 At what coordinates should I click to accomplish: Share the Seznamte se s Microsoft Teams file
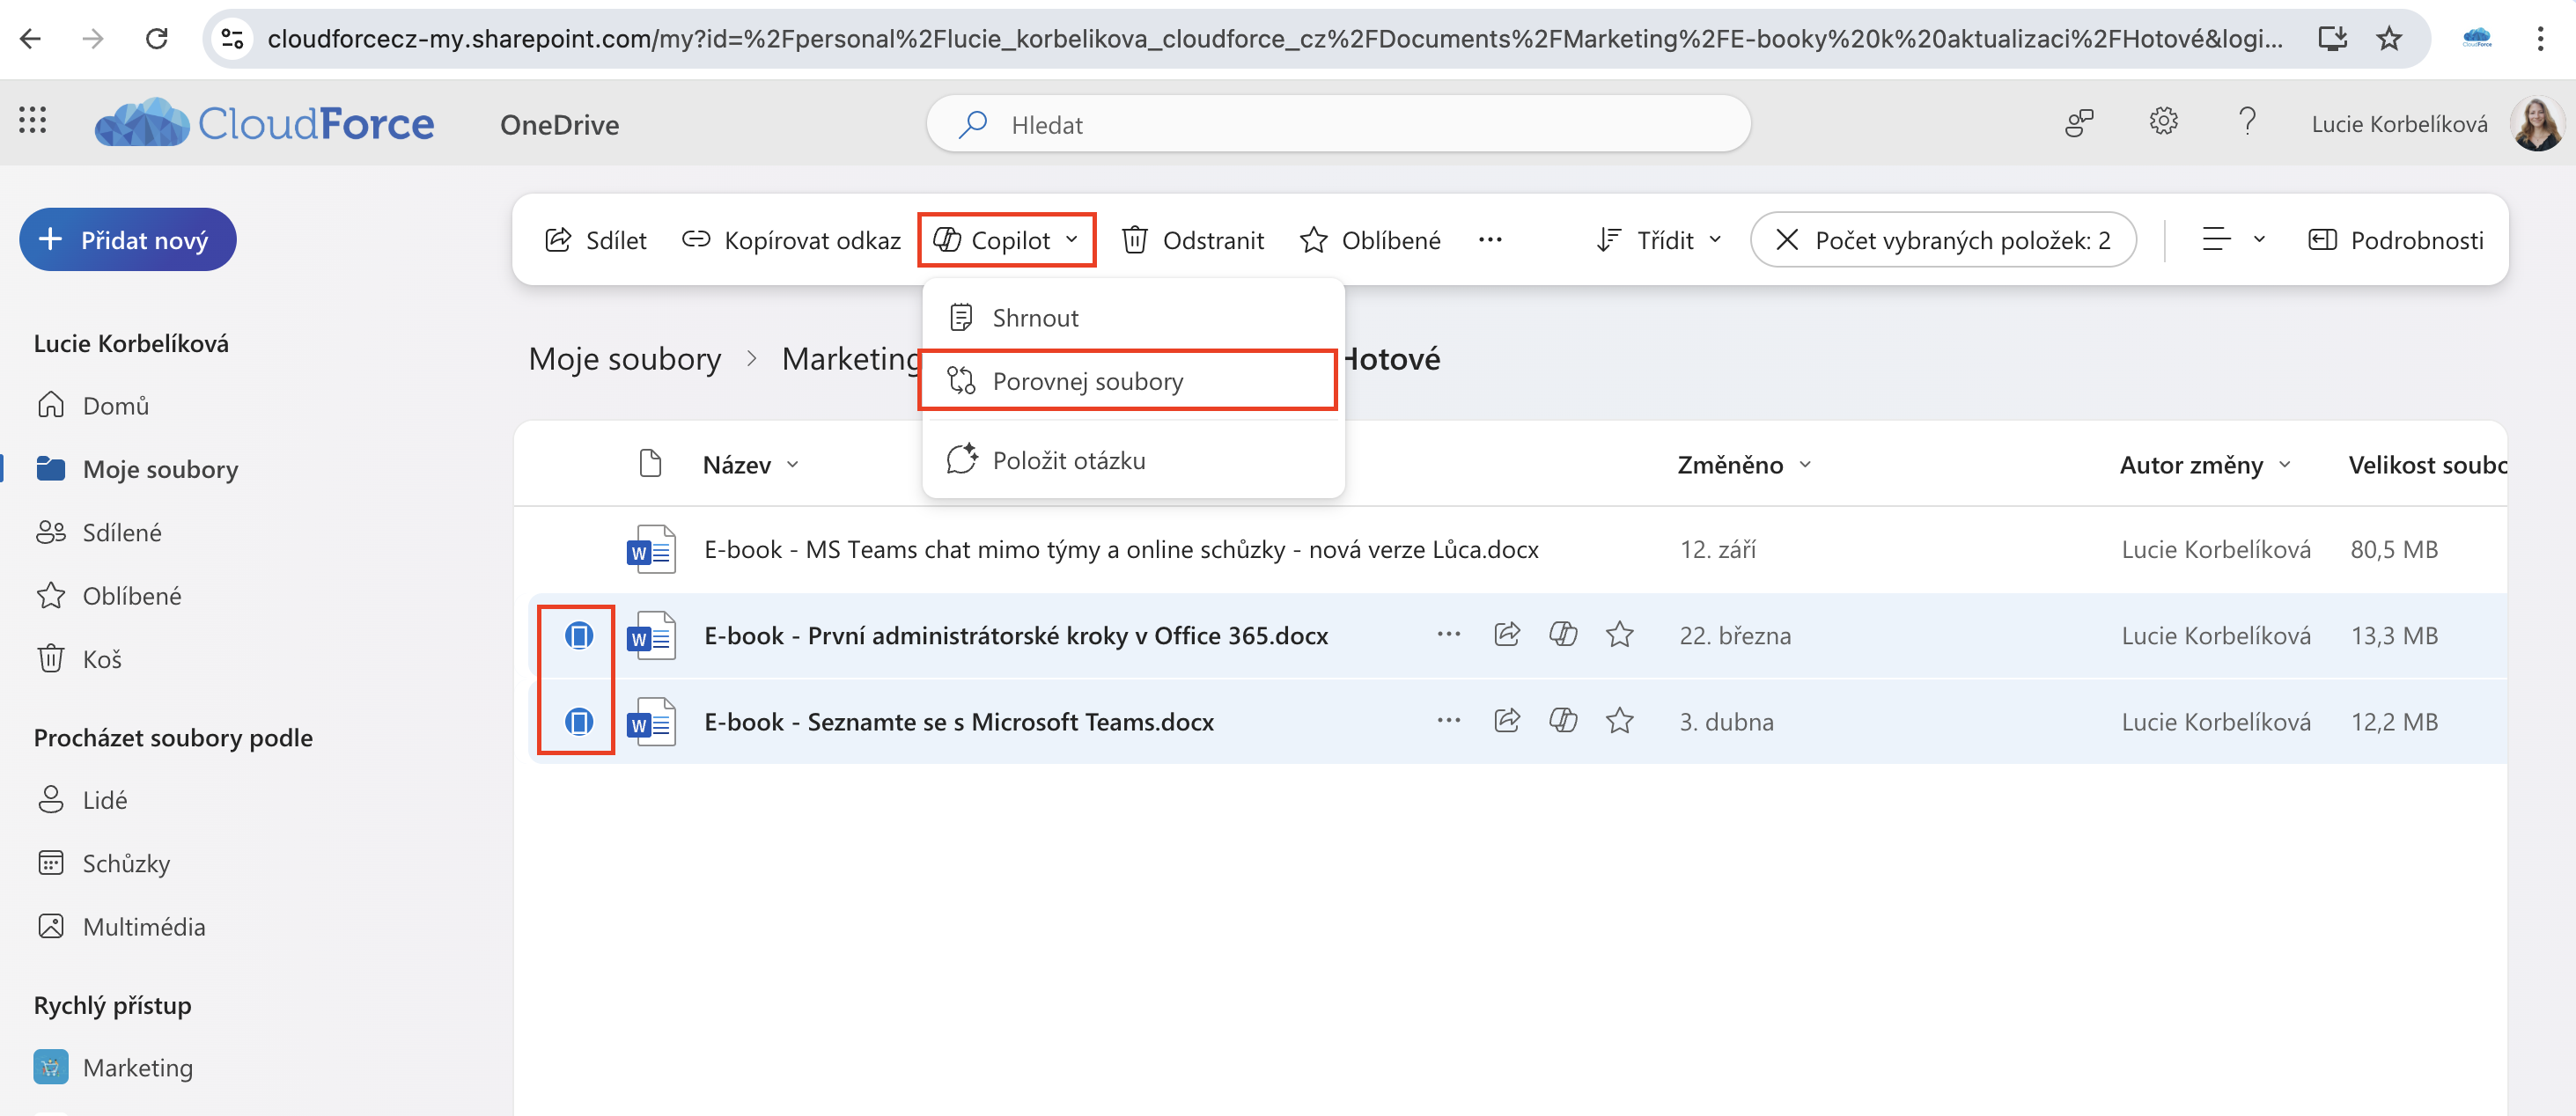click(x=1507, y=721)
